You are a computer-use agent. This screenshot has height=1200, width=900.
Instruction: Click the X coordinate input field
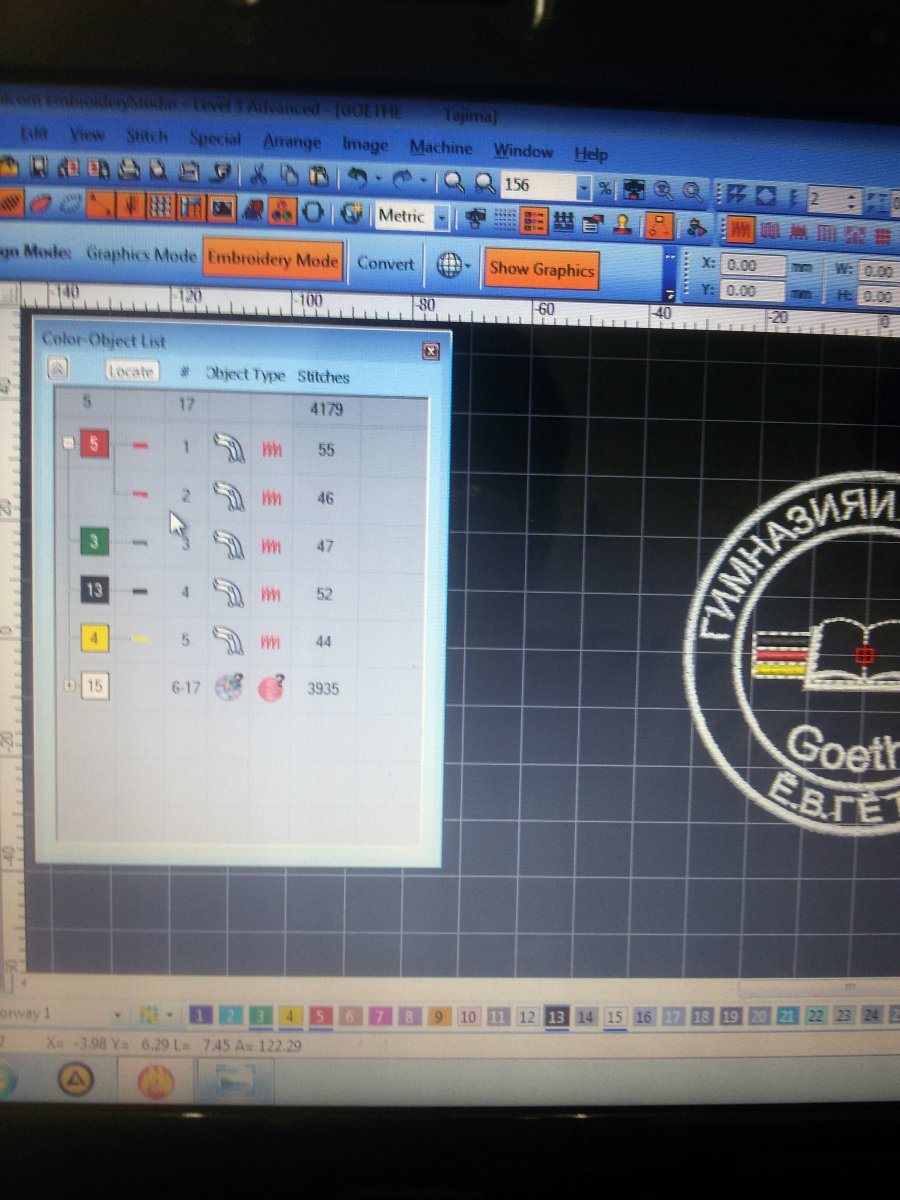click(752, 266)
